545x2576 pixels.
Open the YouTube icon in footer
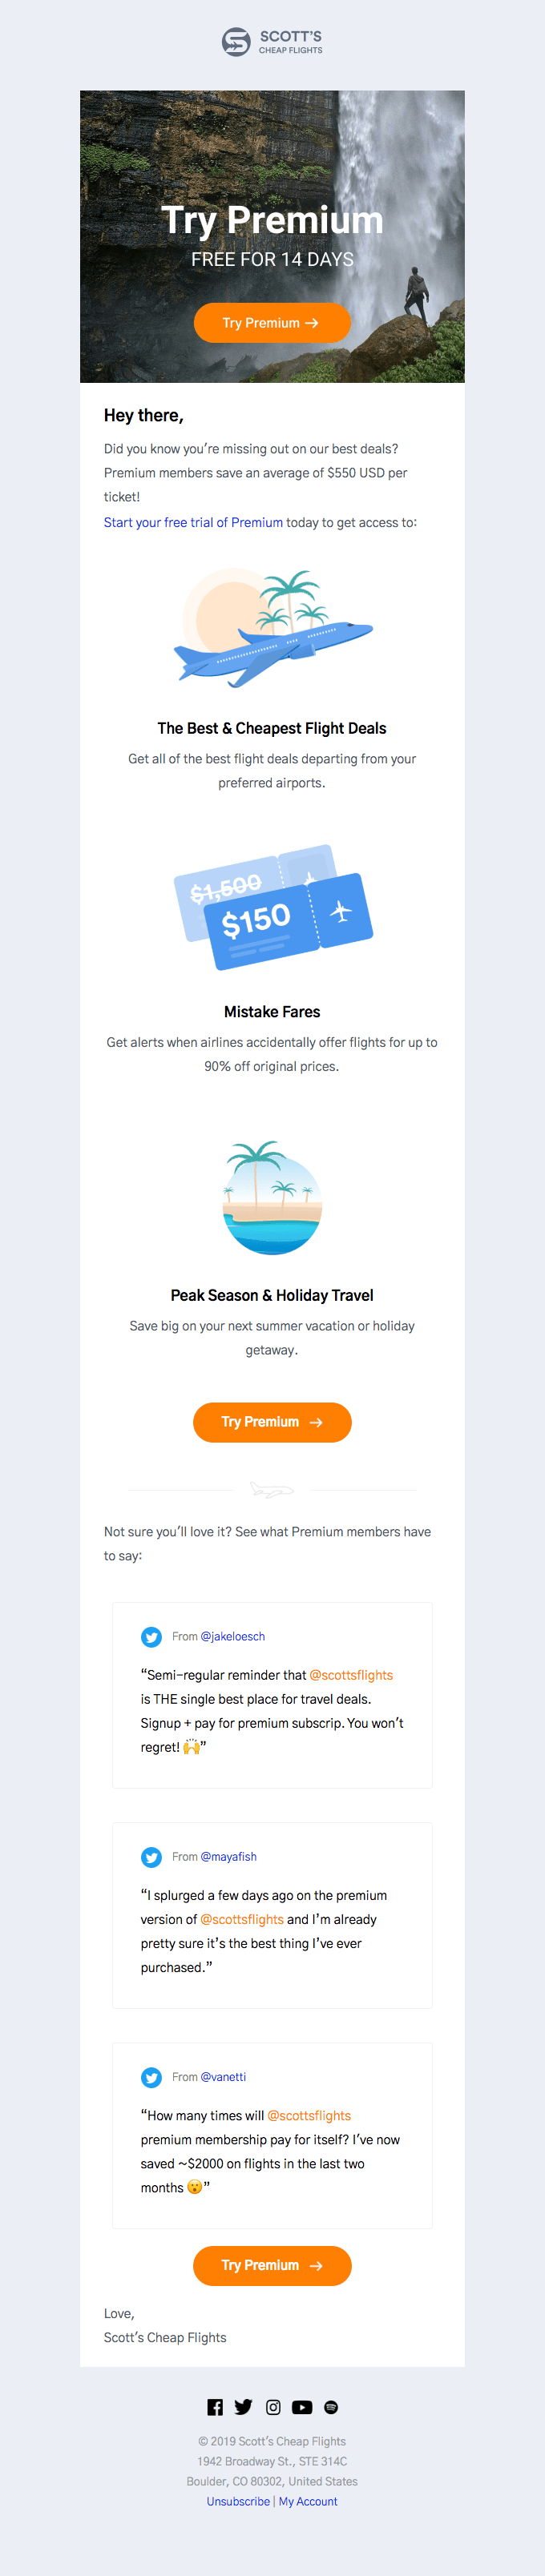click(x=302, y=2407)
